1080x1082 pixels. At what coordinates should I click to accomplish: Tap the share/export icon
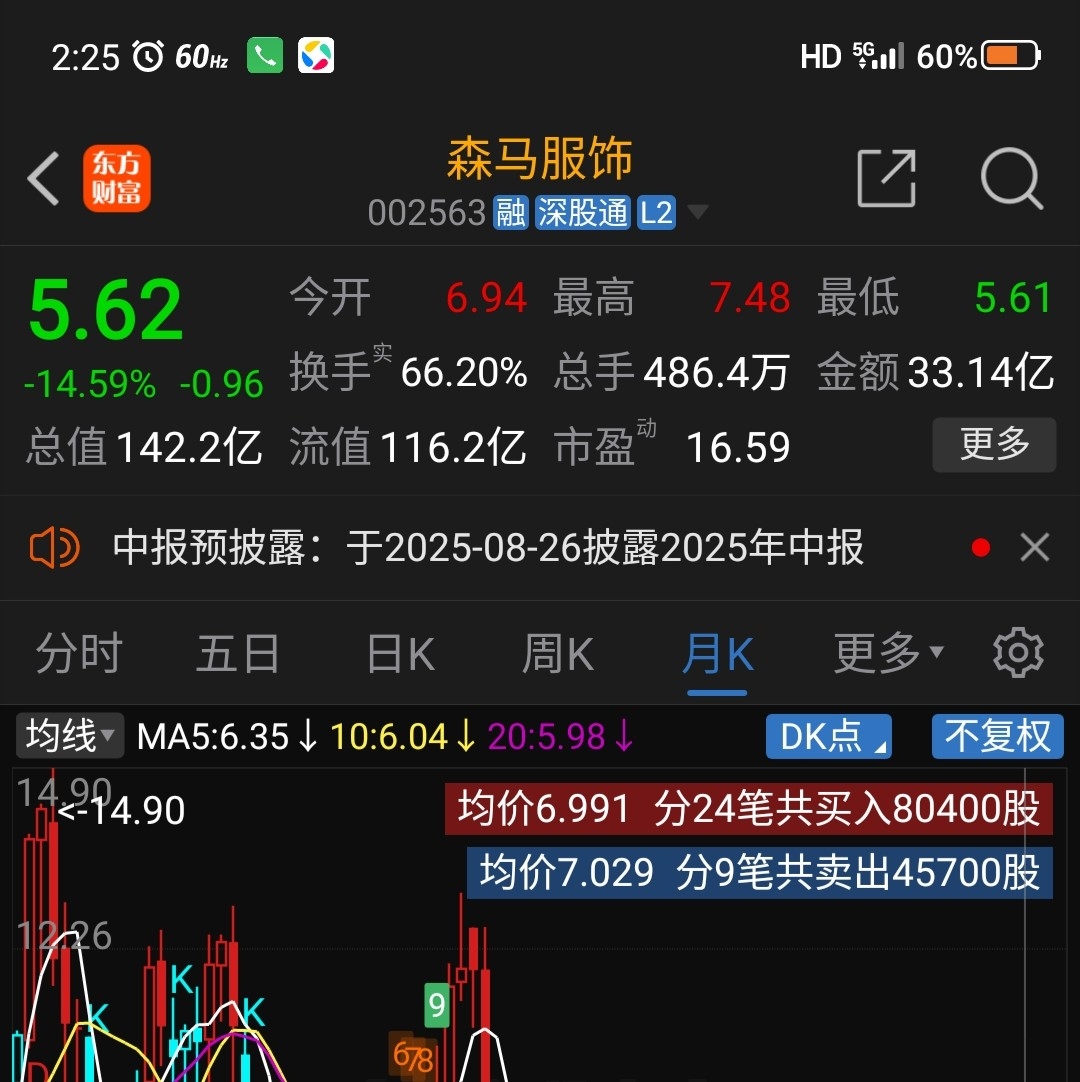[x=887, y=178]
